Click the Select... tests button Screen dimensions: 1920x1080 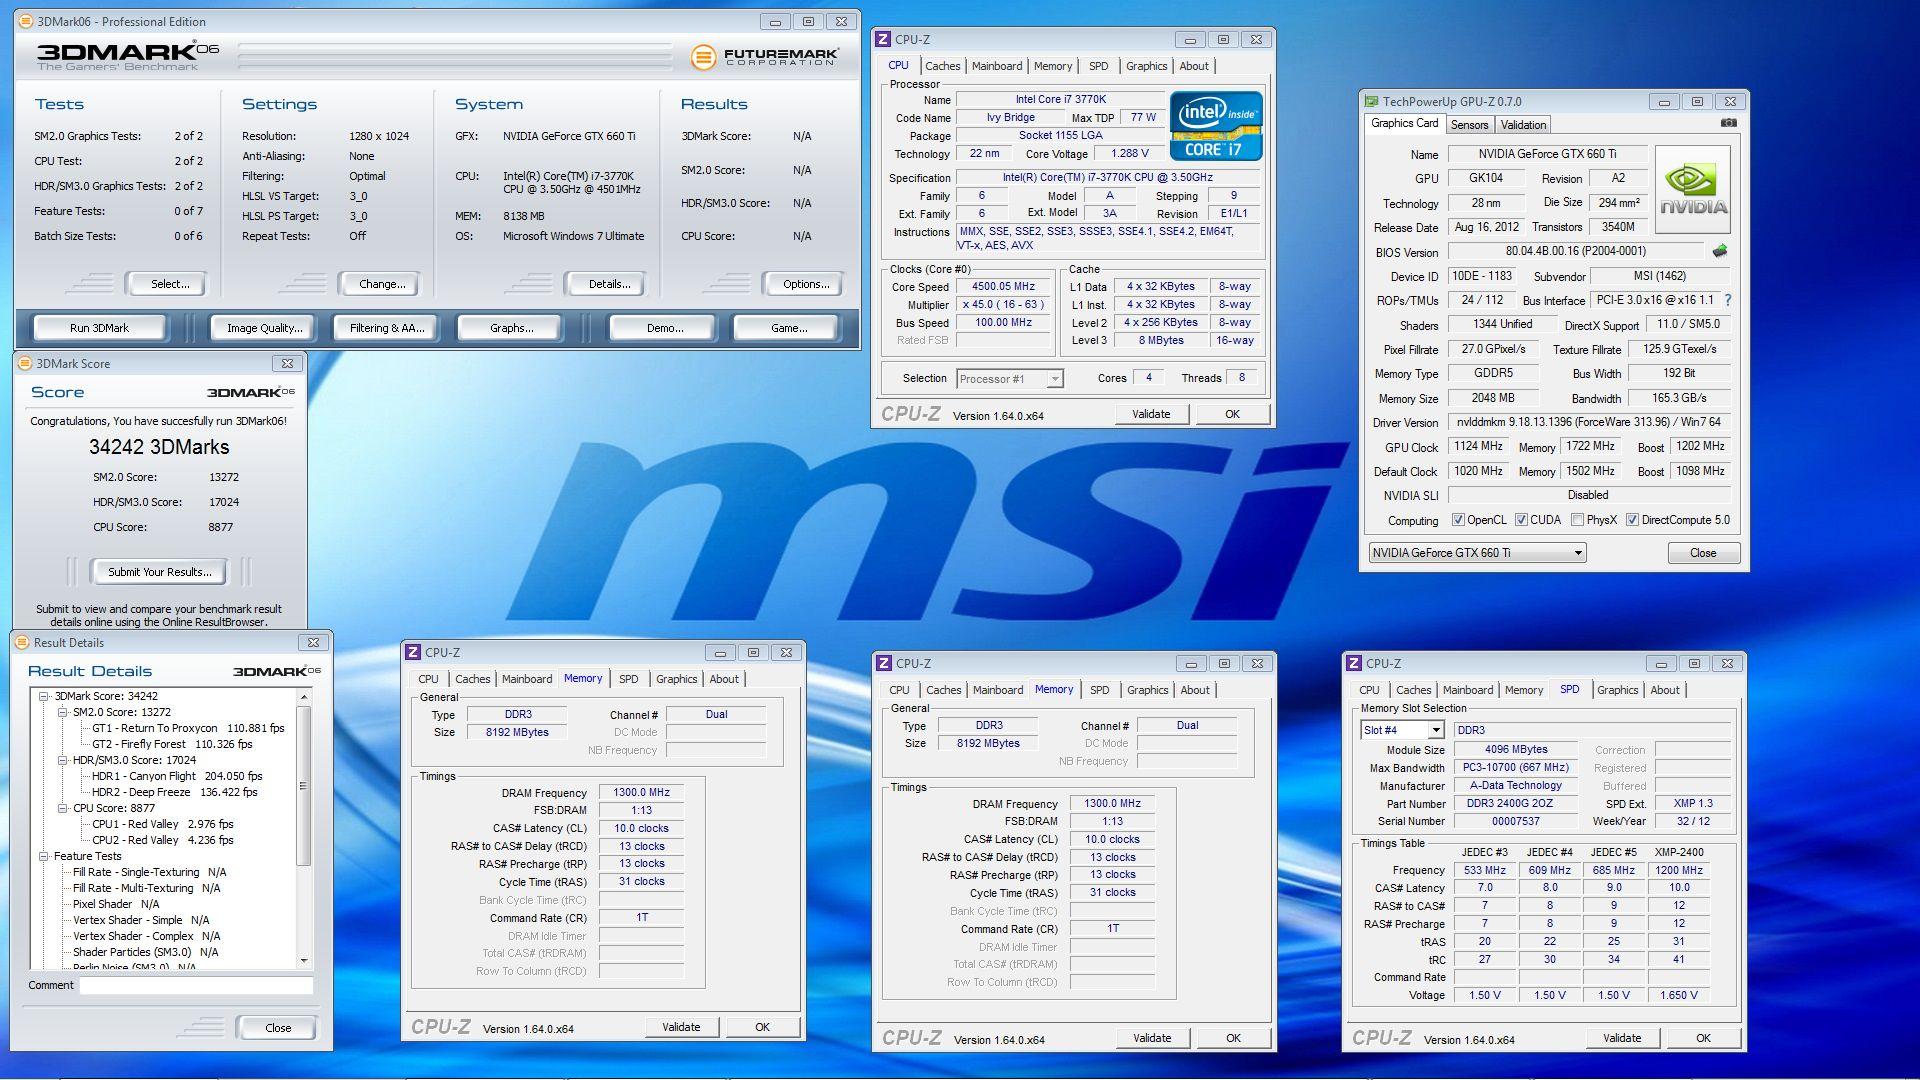(170, 284)
